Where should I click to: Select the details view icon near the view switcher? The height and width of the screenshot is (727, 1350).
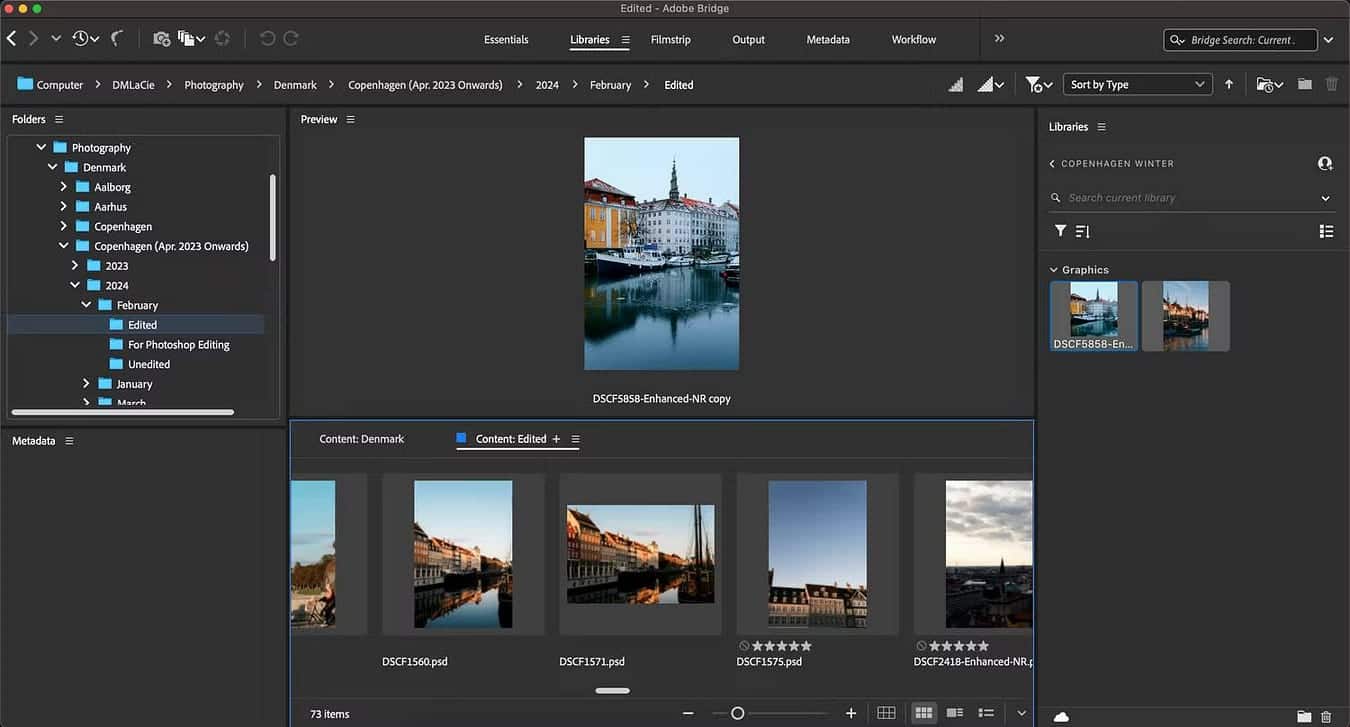954,712
